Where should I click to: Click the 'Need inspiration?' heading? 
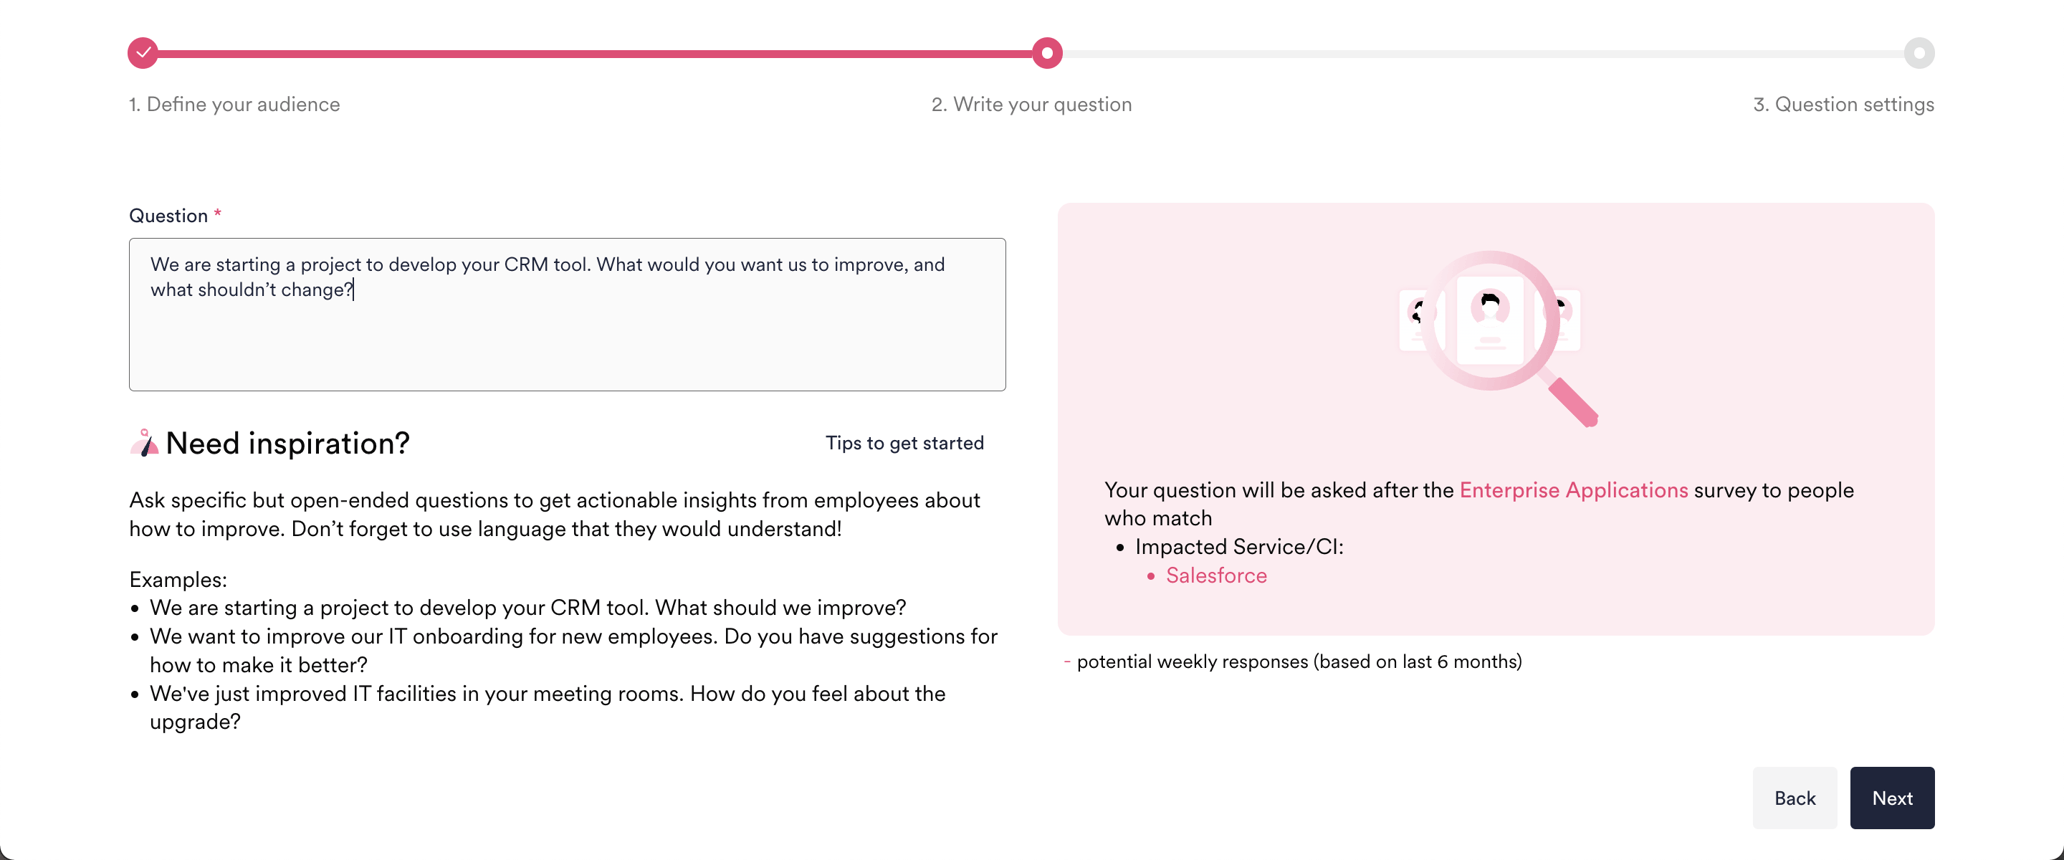pos(287,443)
